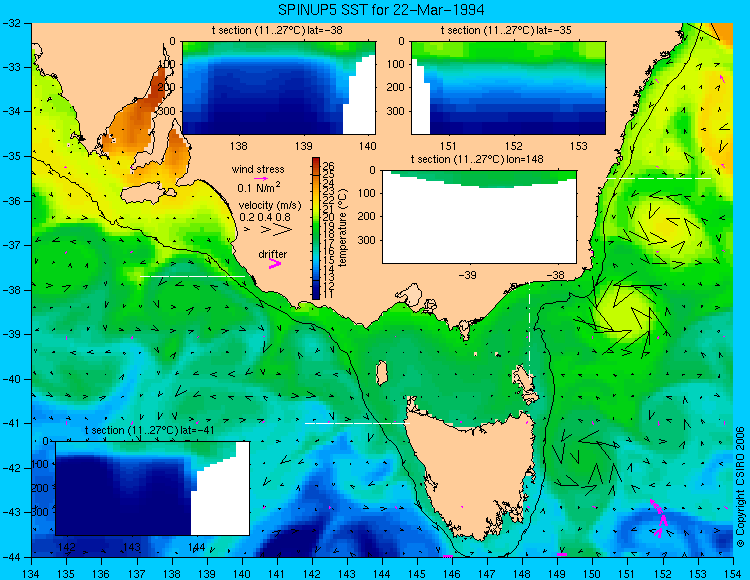Select the inset title ending lat=-38

click(x=277, y=31)
